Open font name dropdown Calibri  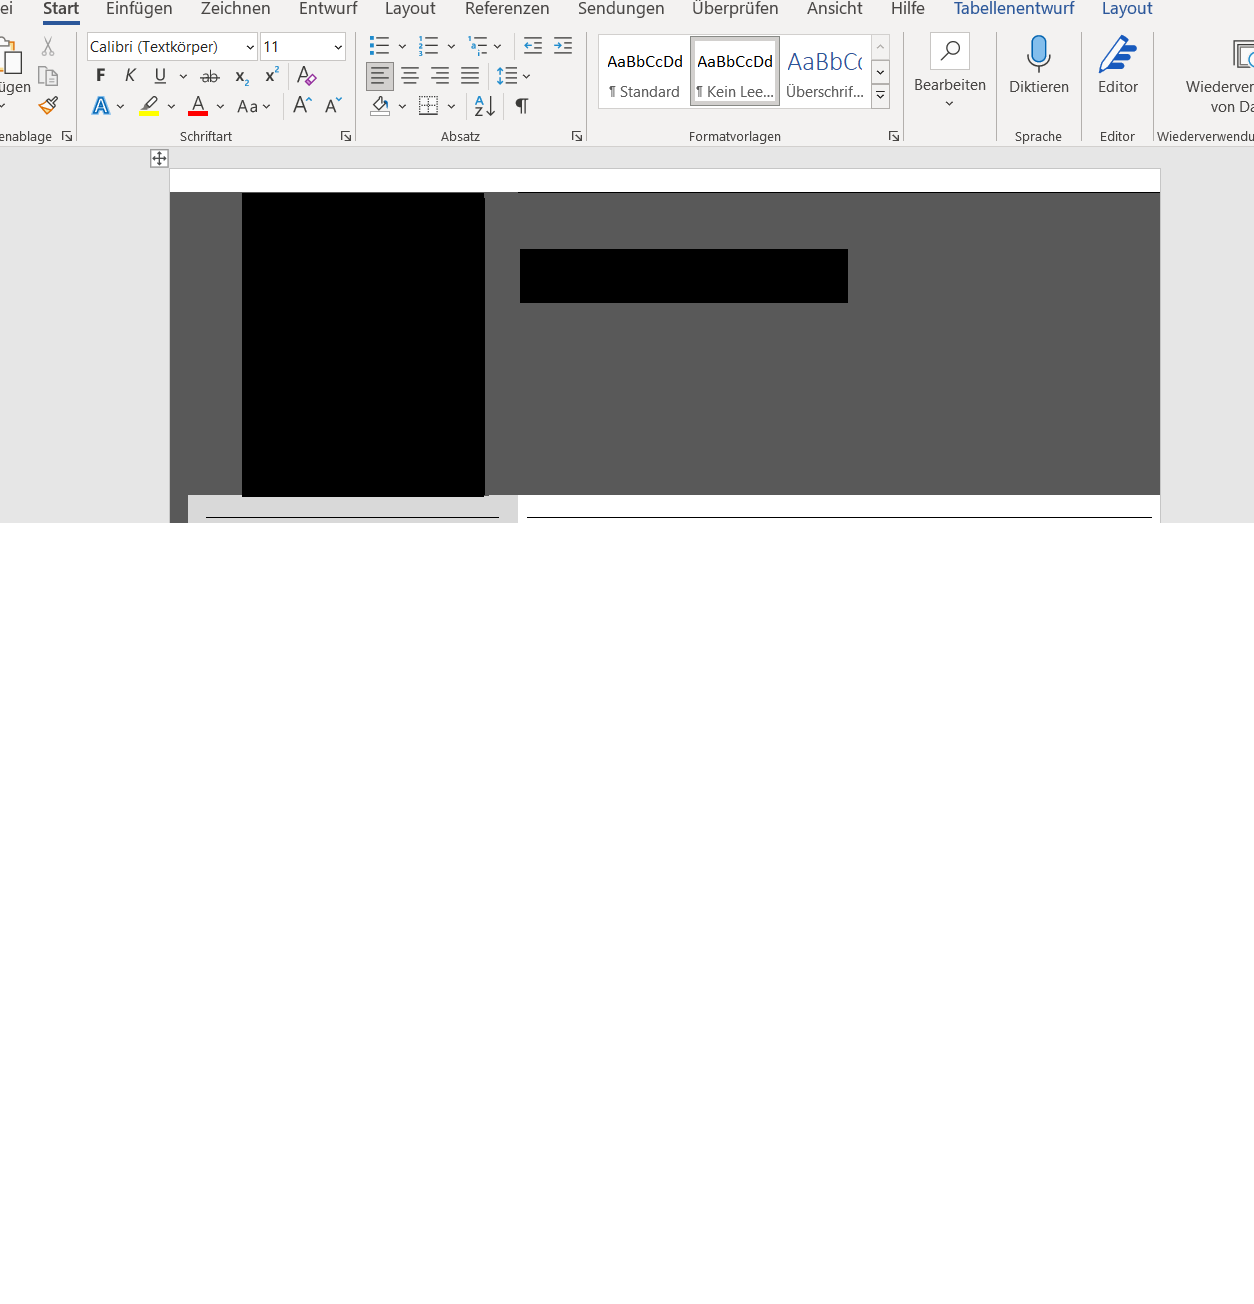(250, 47)
